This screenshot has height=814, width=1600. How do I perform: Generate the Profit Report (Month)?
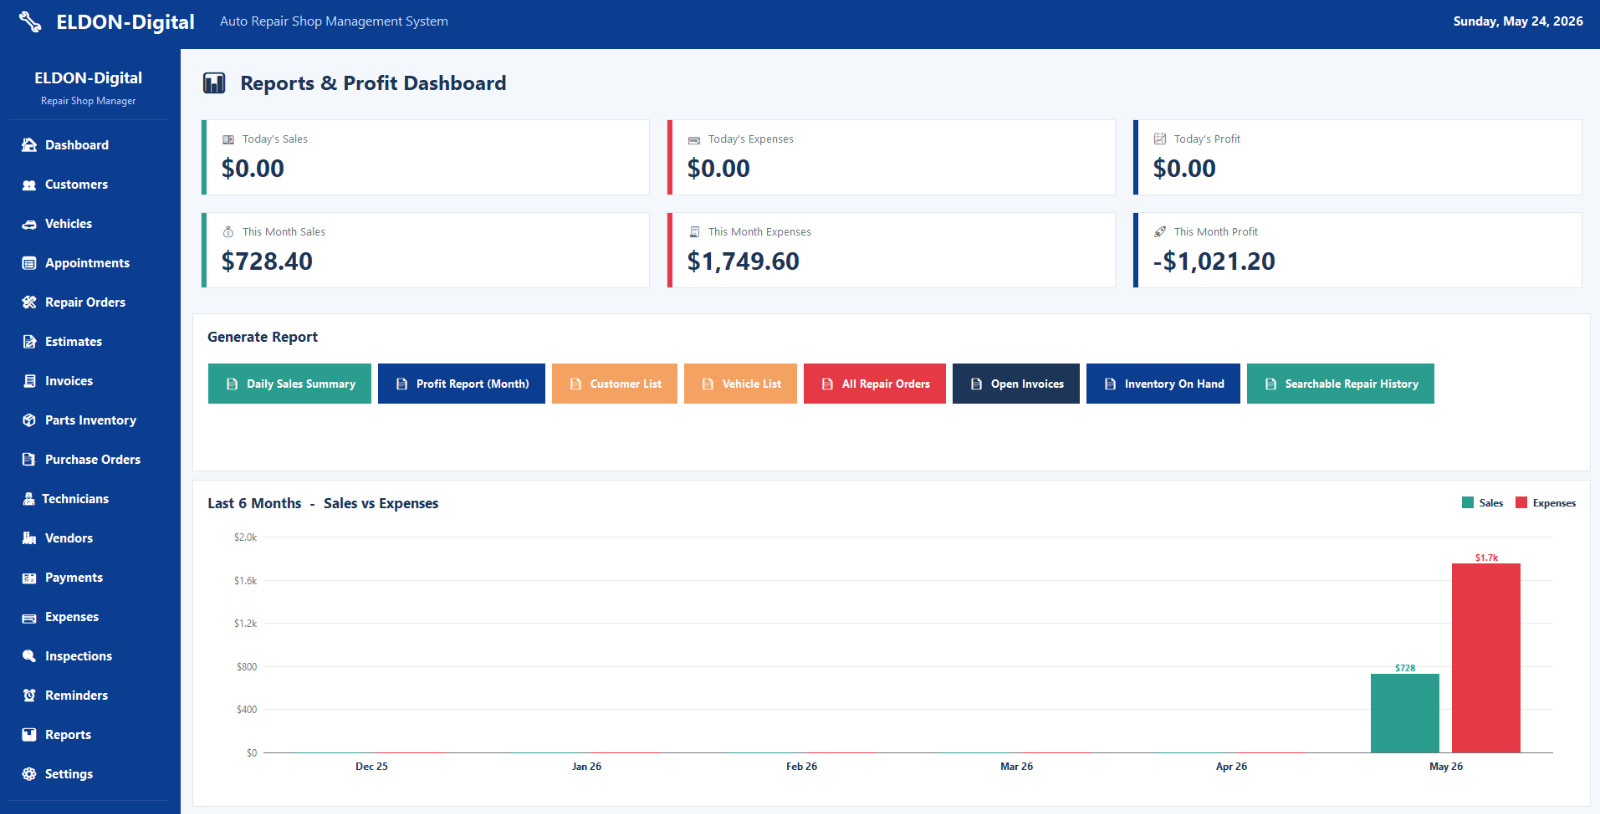[x=461, y=384]
